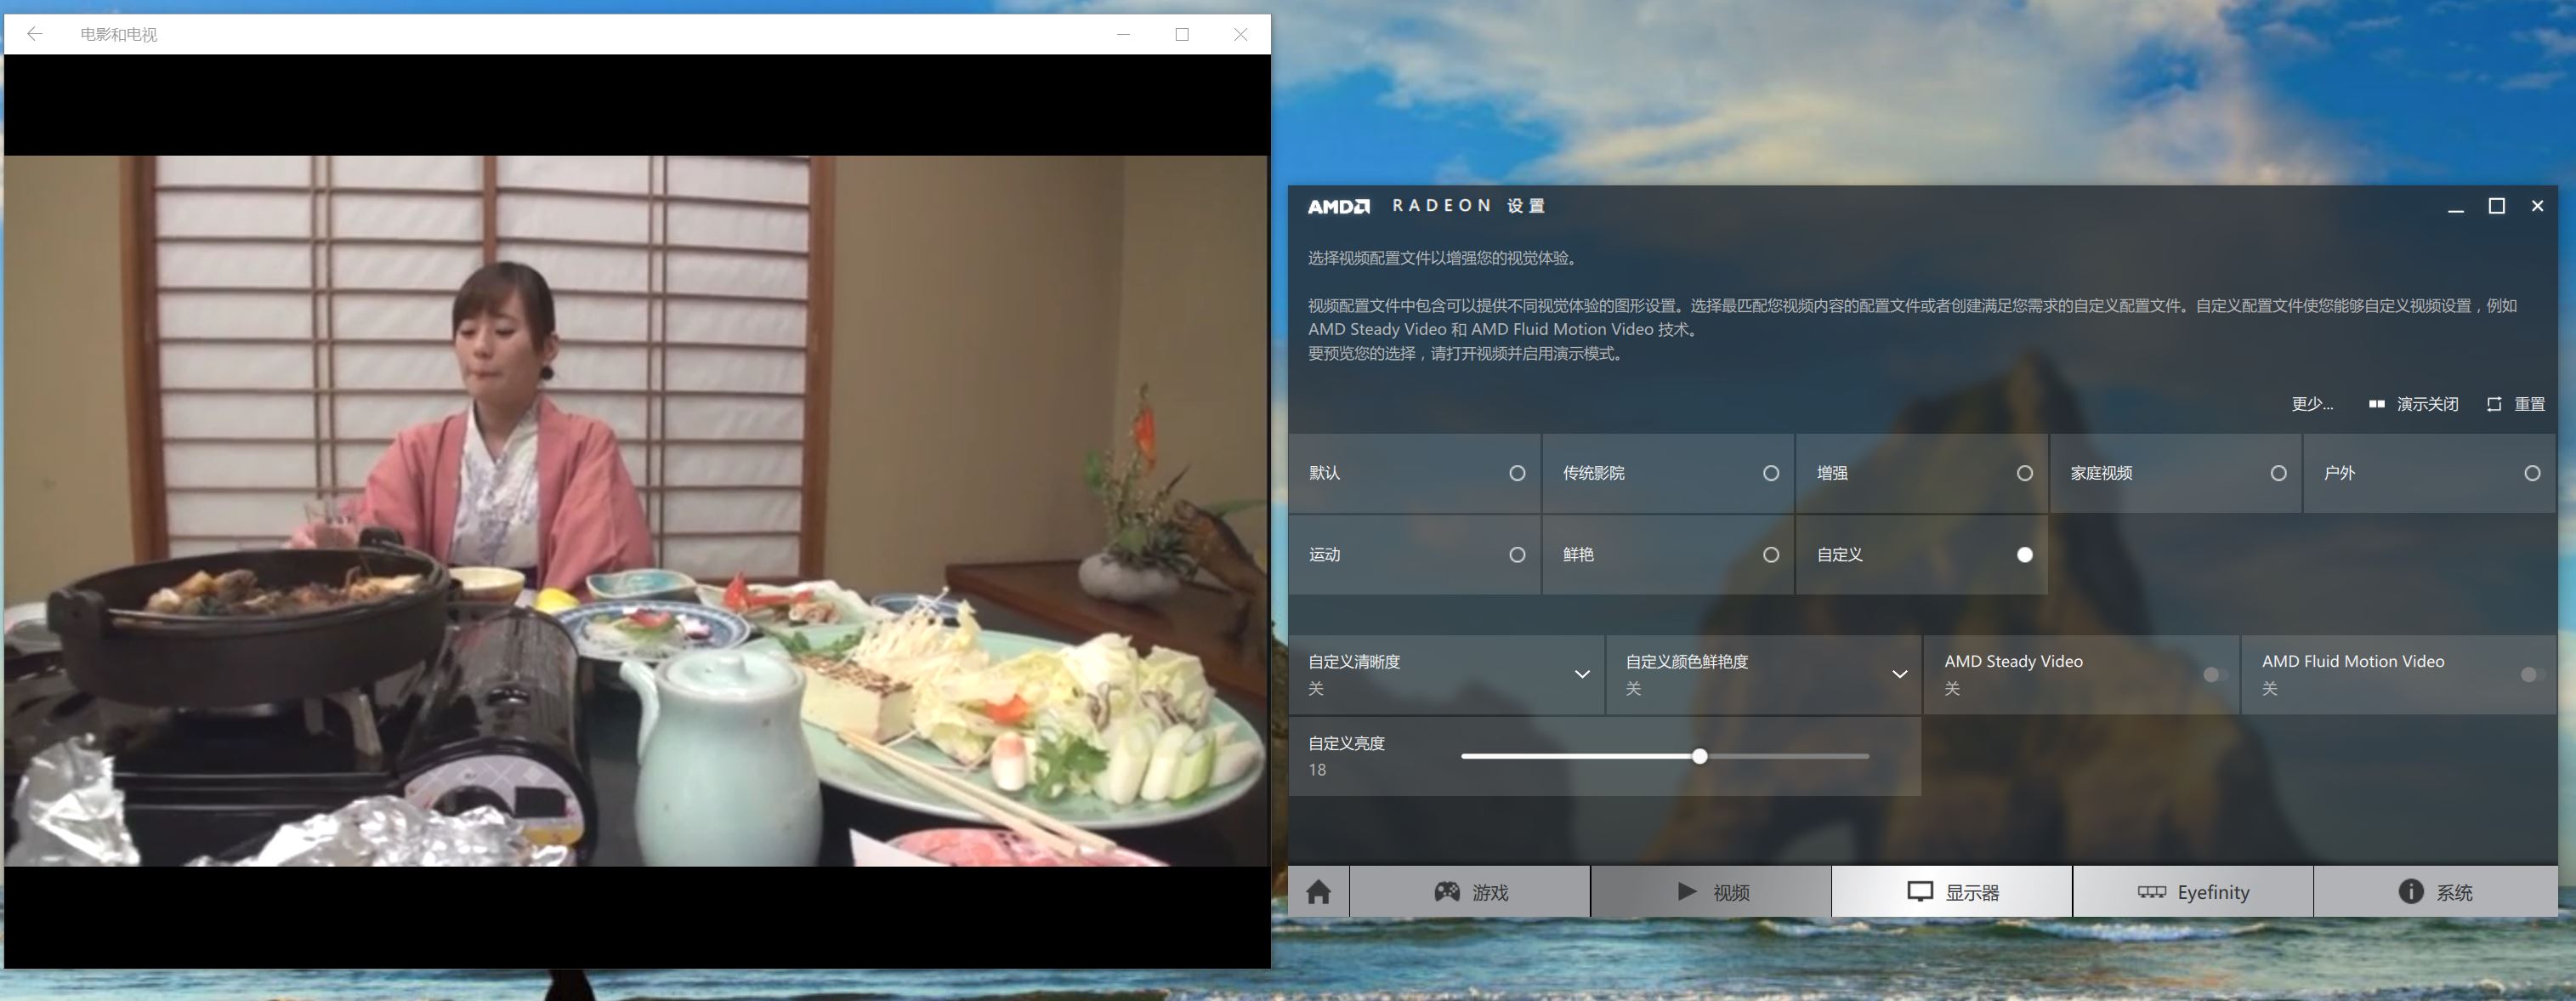Select the 自定义 video profile radio button

click(x=2023, y=554)
